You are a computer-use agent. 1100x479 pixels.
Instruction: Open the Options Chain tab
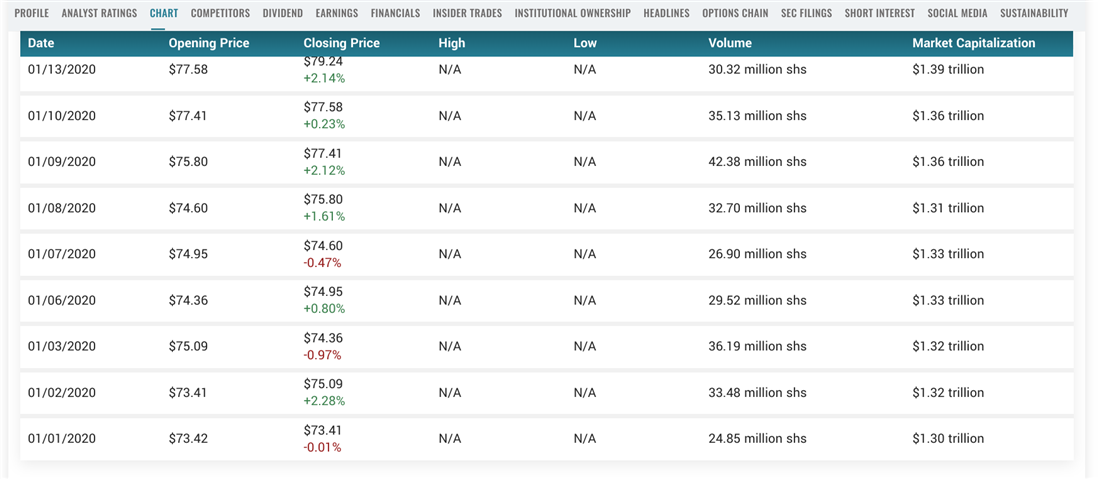coord(735,13)
